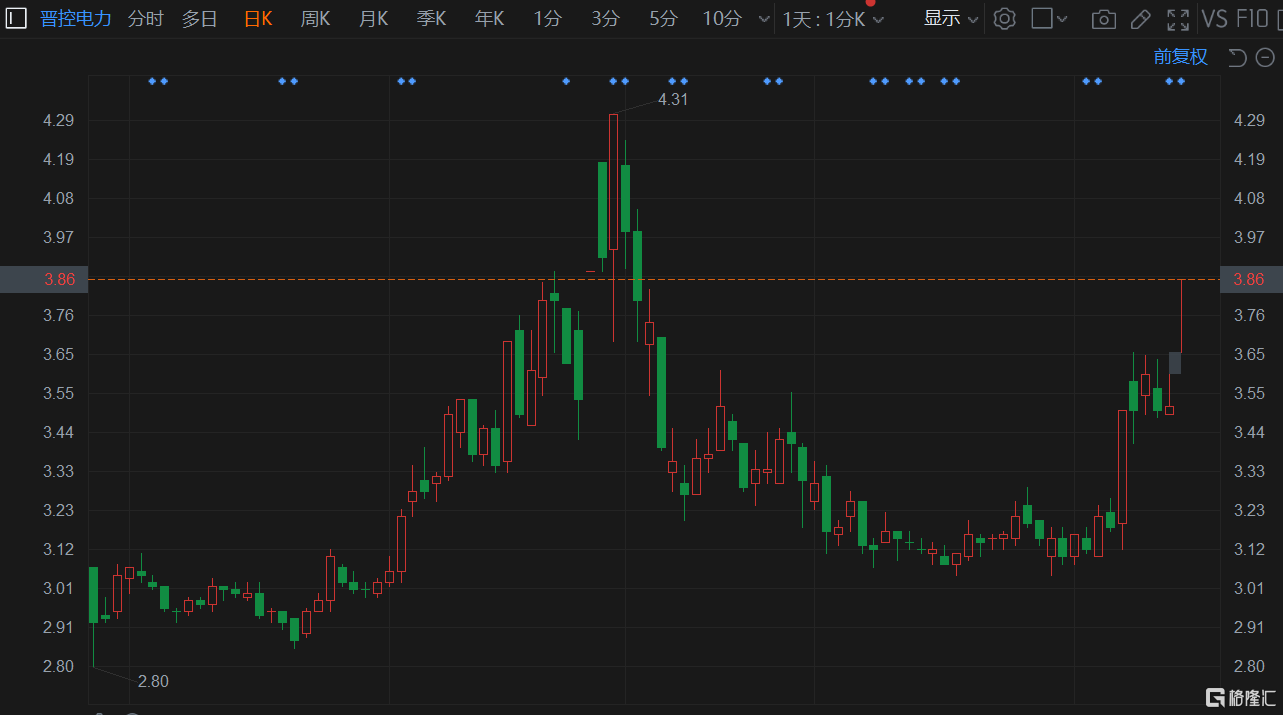Click the 晋控电力 stock name

pyautogui.click(x=76, y=18)
